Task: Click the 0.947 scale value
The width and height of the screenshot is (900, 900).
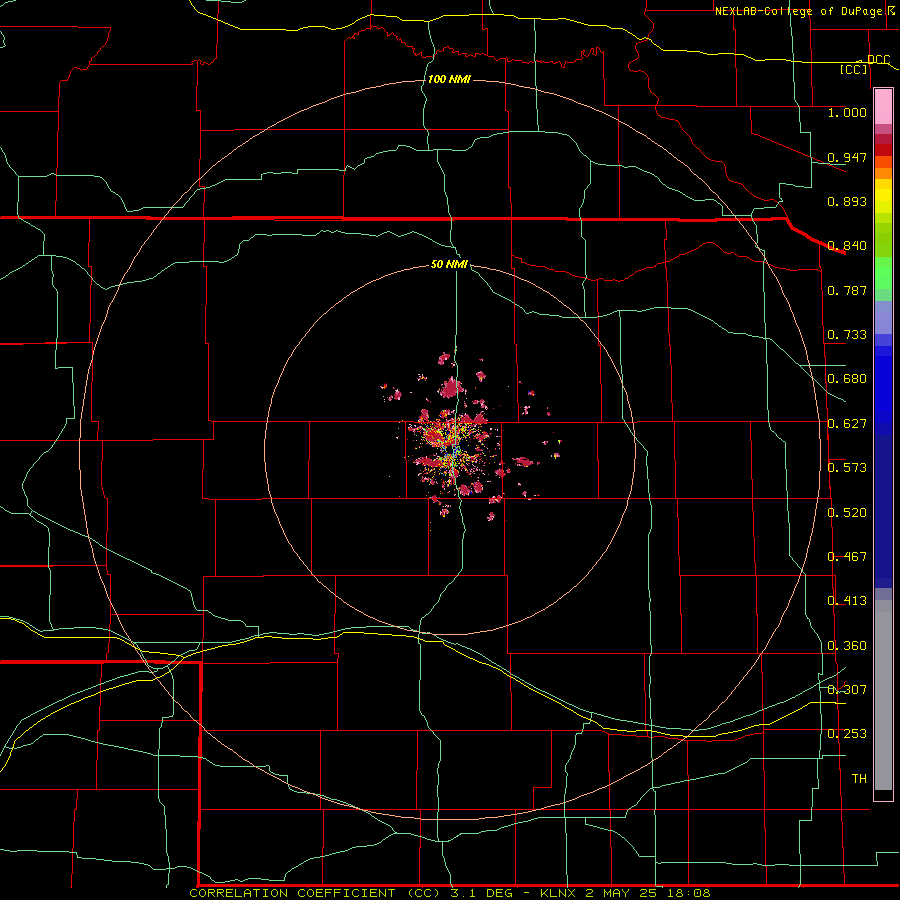Action: 847,157
